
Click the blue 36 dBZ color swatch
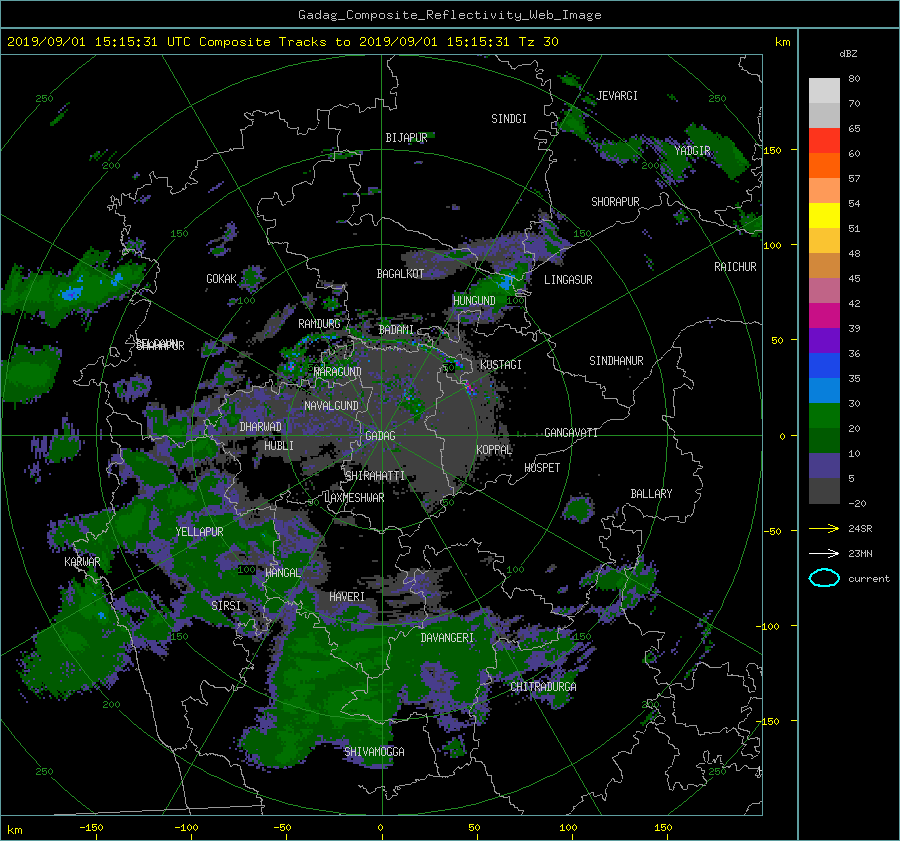point(824,366)
